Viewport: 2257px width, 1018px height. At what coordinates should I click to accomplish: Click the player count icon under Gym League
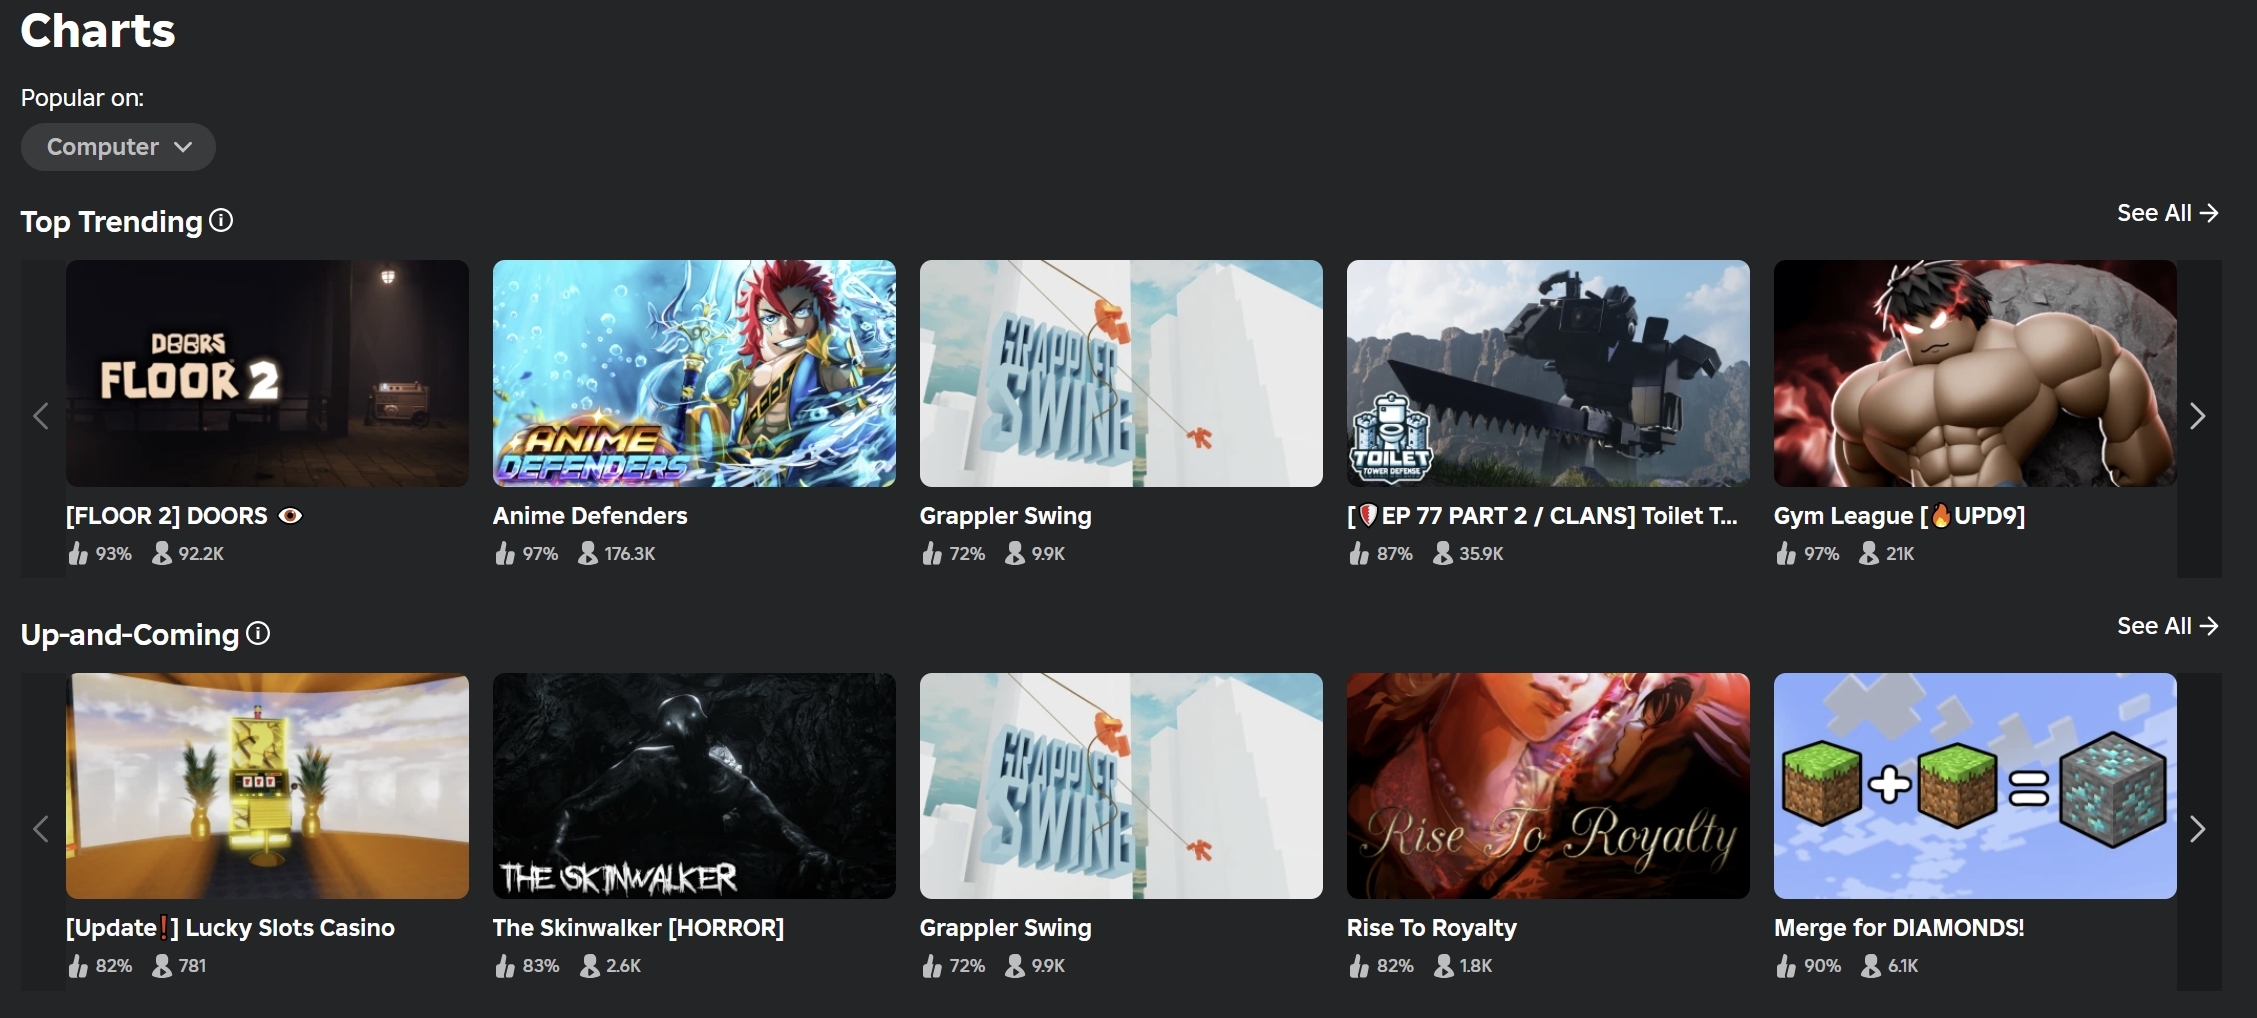pyautogui.click(x=1868, y=553)
